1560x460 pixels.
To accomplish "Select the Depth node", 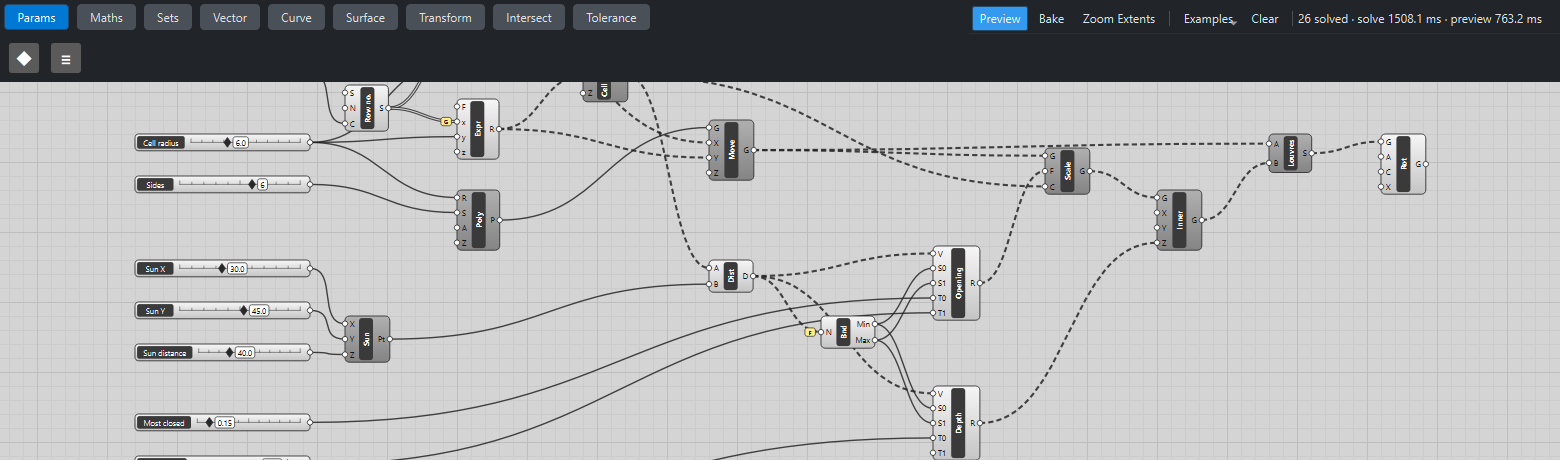I will pos(956,423).
